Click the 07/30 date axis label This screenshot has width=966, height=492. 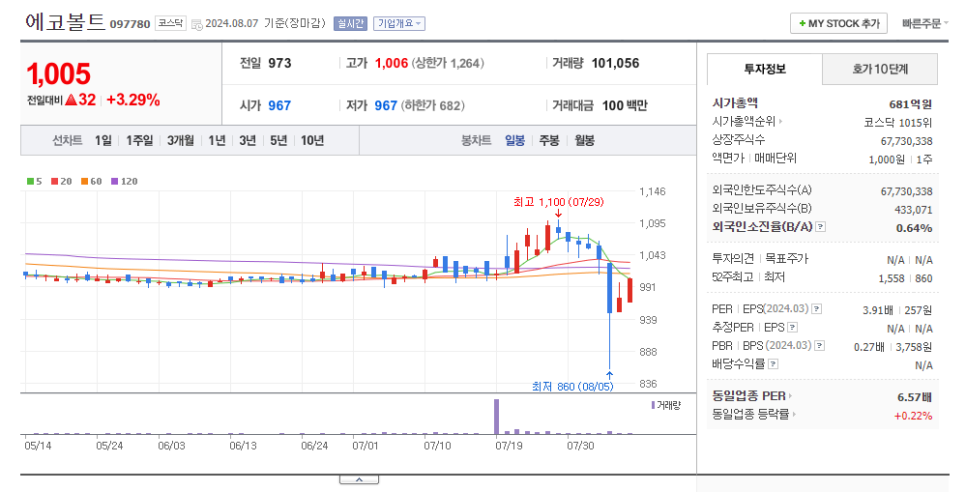[580, 445]
